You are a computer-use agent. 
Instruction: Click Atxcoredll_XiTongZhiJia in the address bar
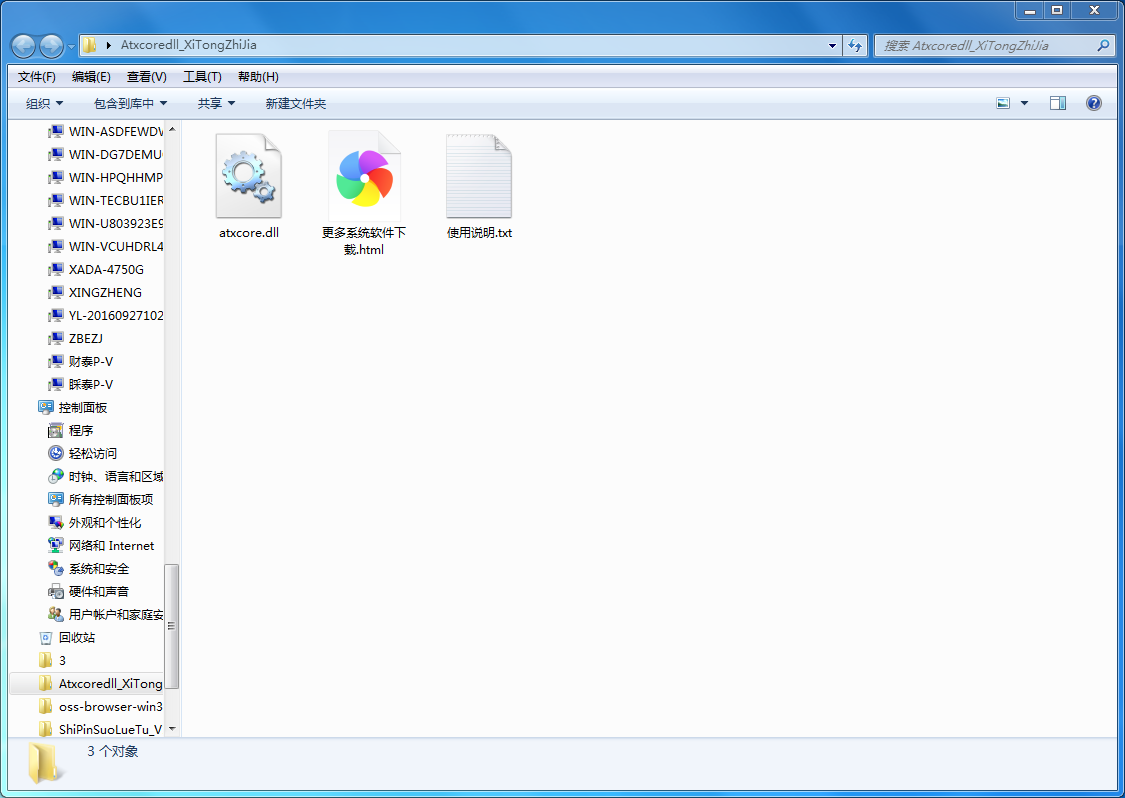[x=189, y=44]
